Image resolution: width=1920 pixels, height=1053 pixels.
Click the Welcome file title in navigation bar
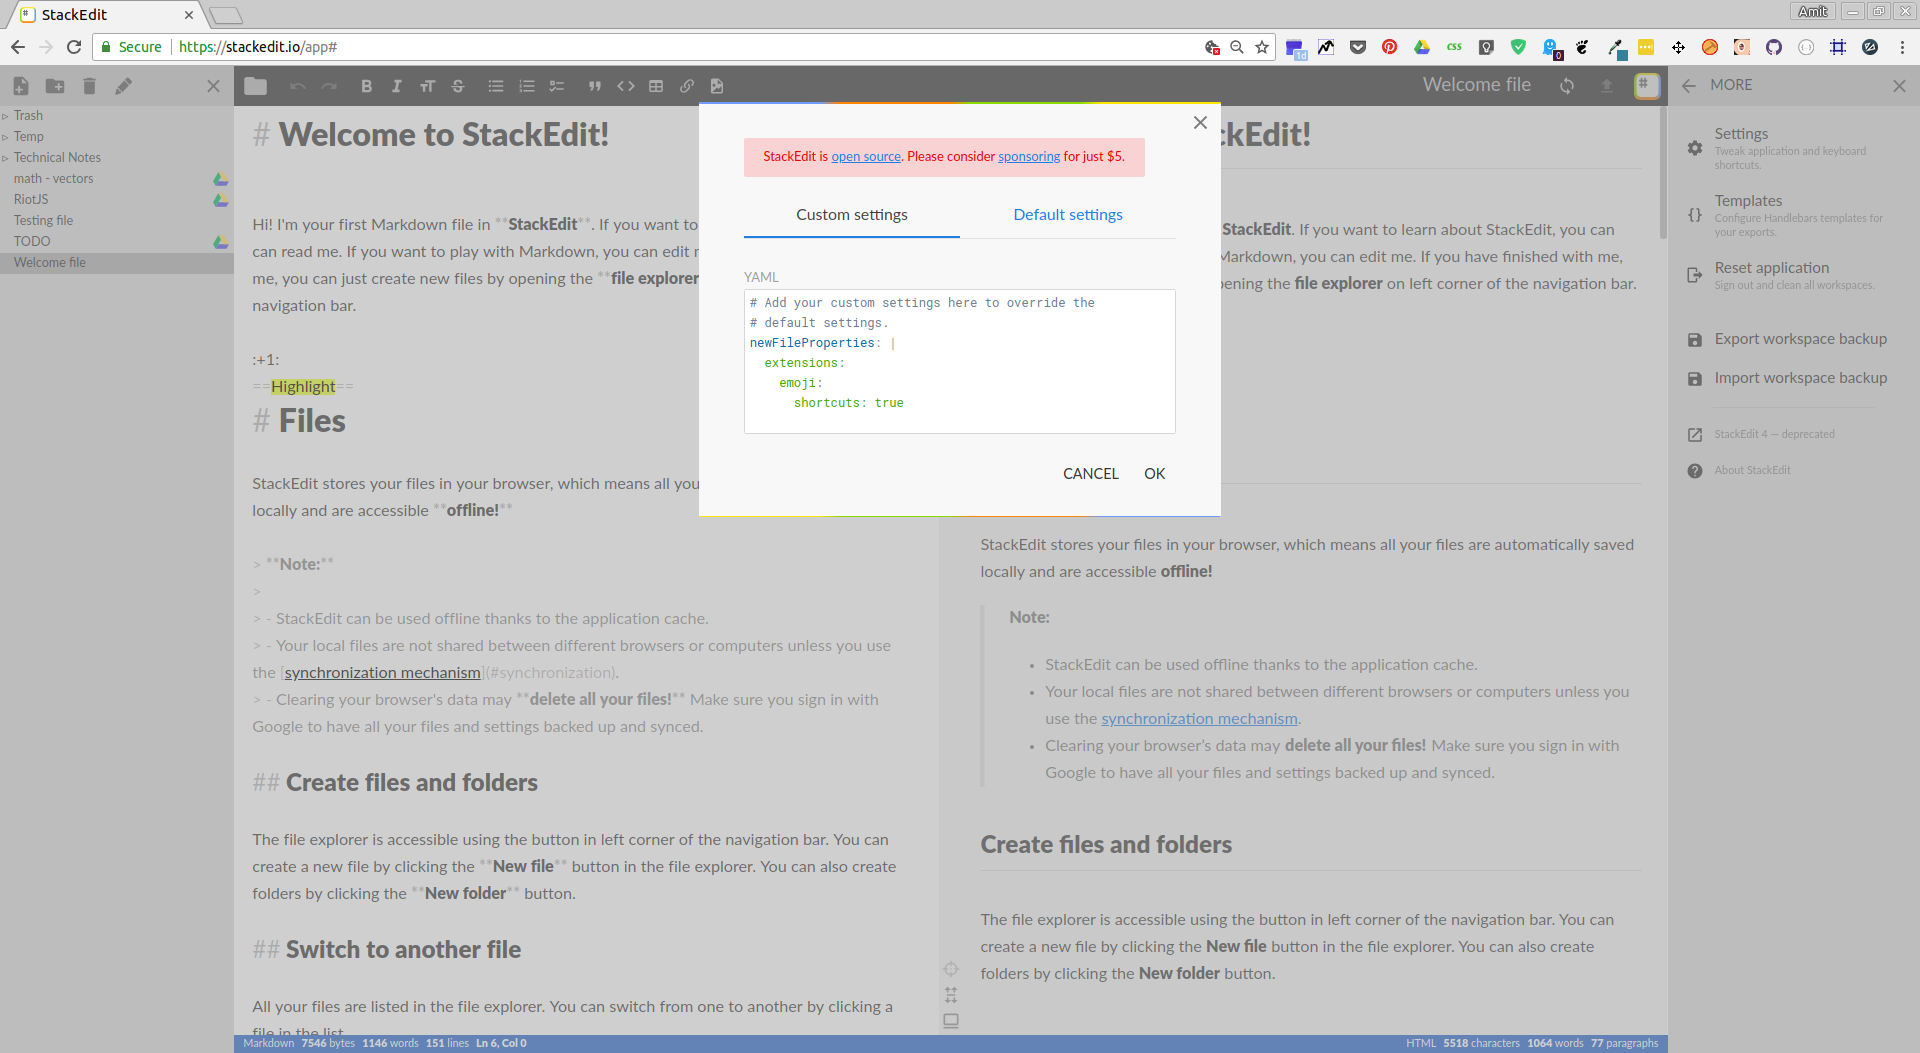point(1477,85)
